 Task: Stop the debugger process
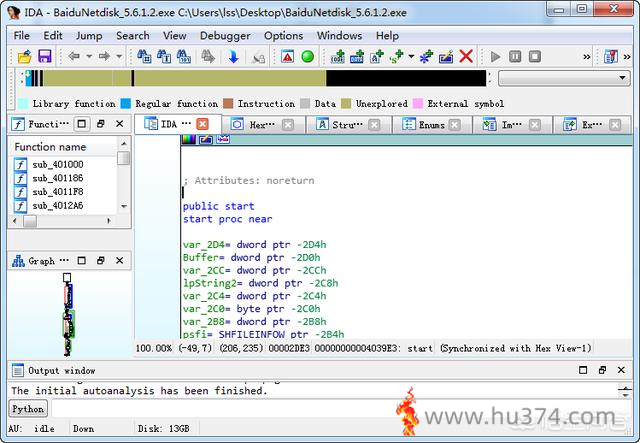click(535, 56)
